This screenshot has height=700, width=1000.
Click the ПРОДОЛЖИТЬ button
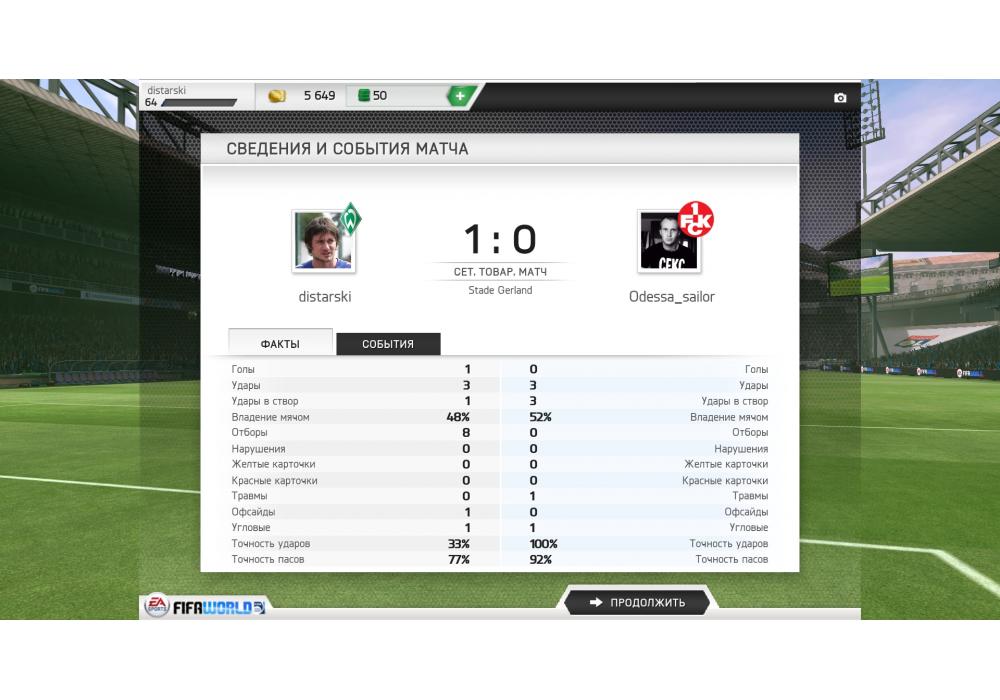[636, 602]
